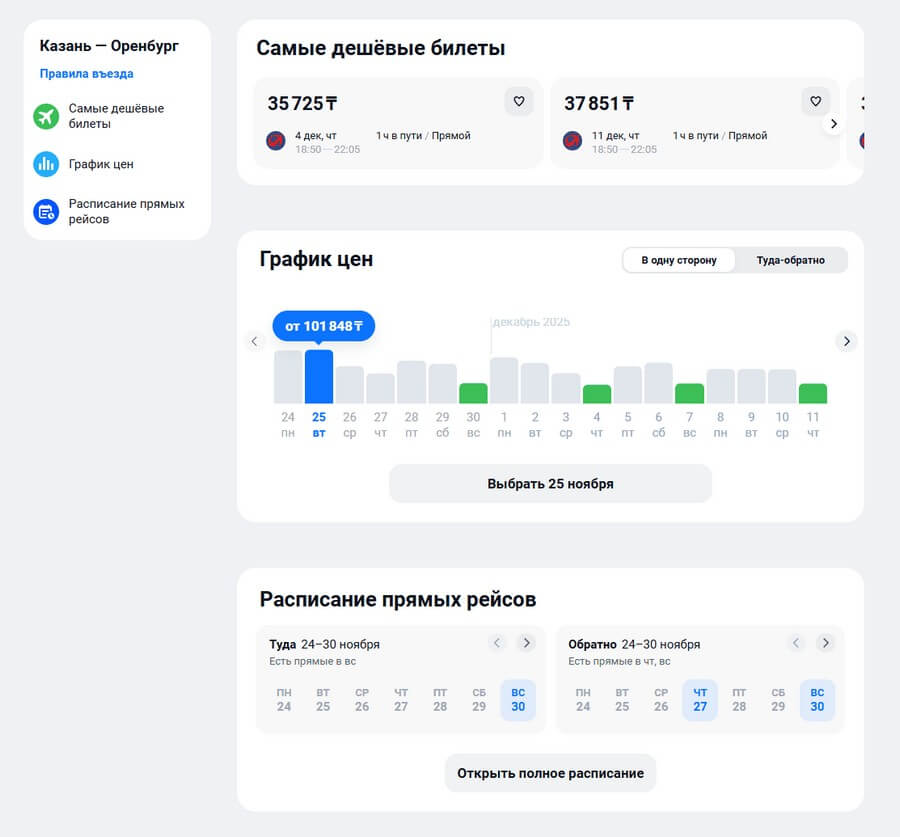Select the В одну сторону option

679,261
